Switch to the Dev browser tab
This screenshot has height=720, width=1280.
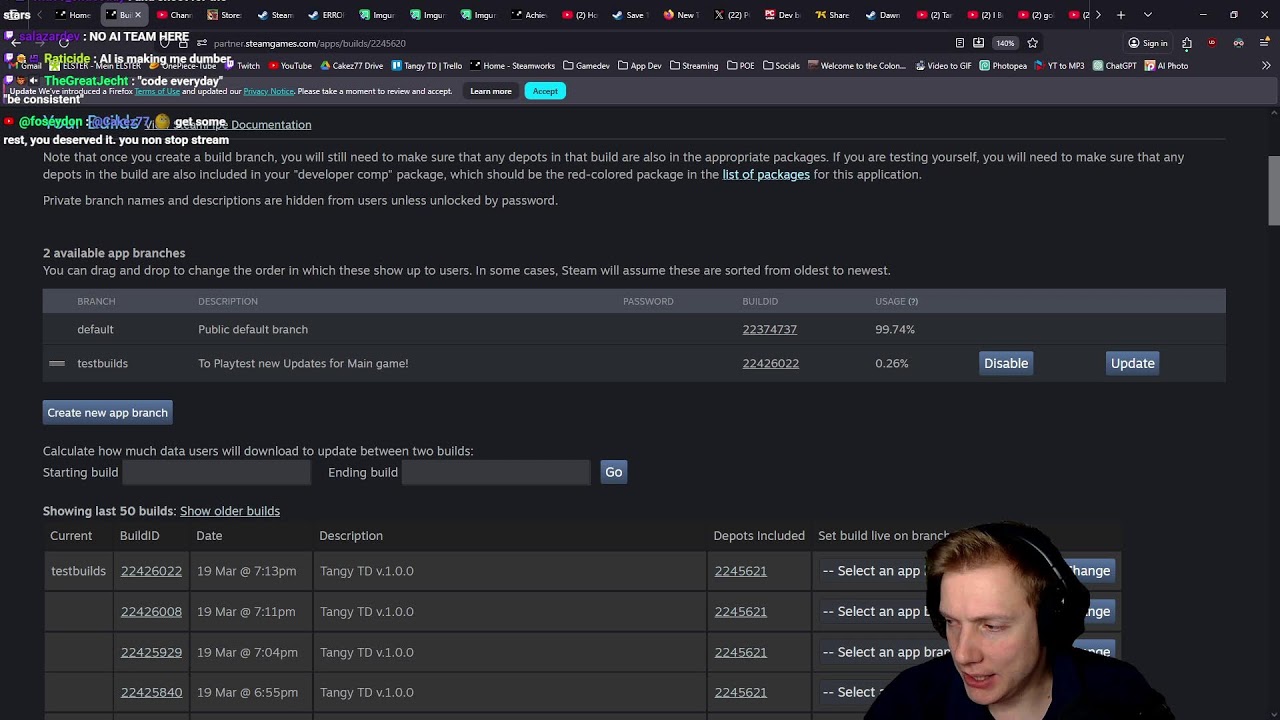pos(782,15)
